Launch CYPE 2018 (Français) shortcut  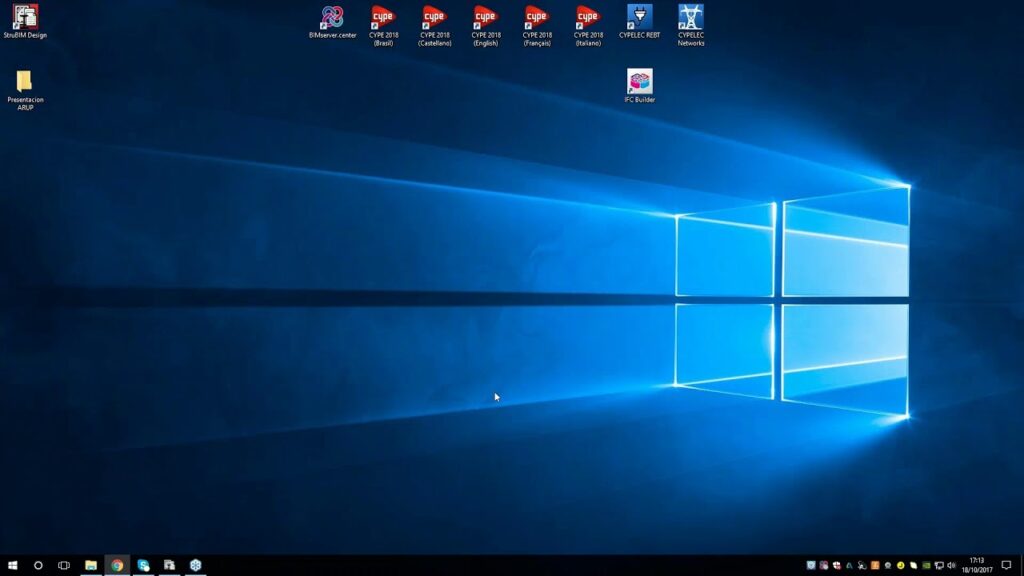(537, 18)
